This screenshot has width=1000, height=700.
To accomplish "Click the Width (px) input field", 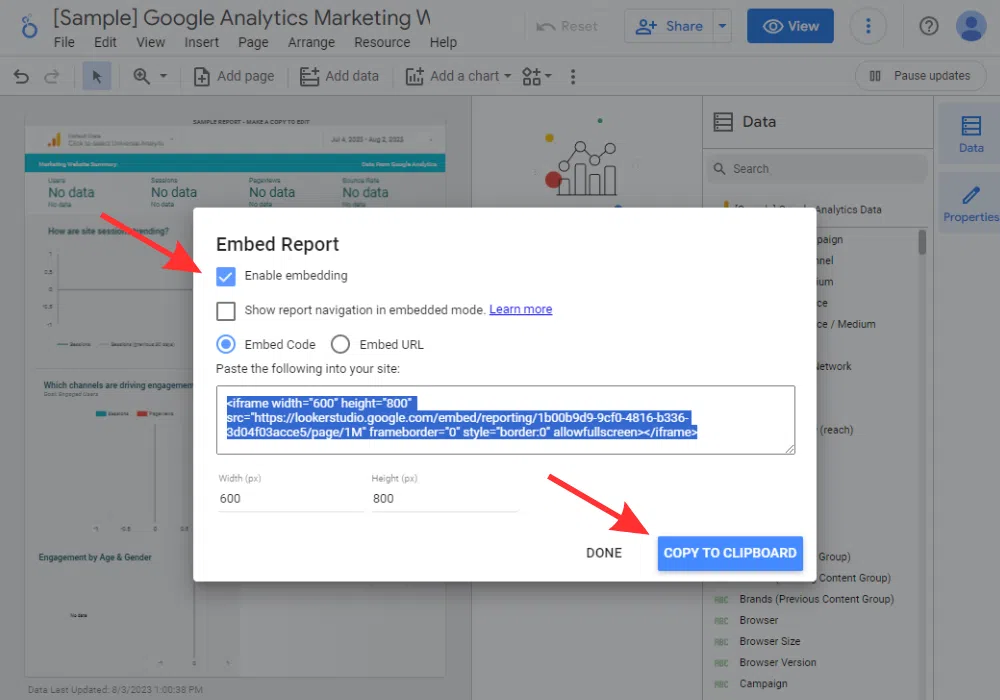I will pos(290,498).
